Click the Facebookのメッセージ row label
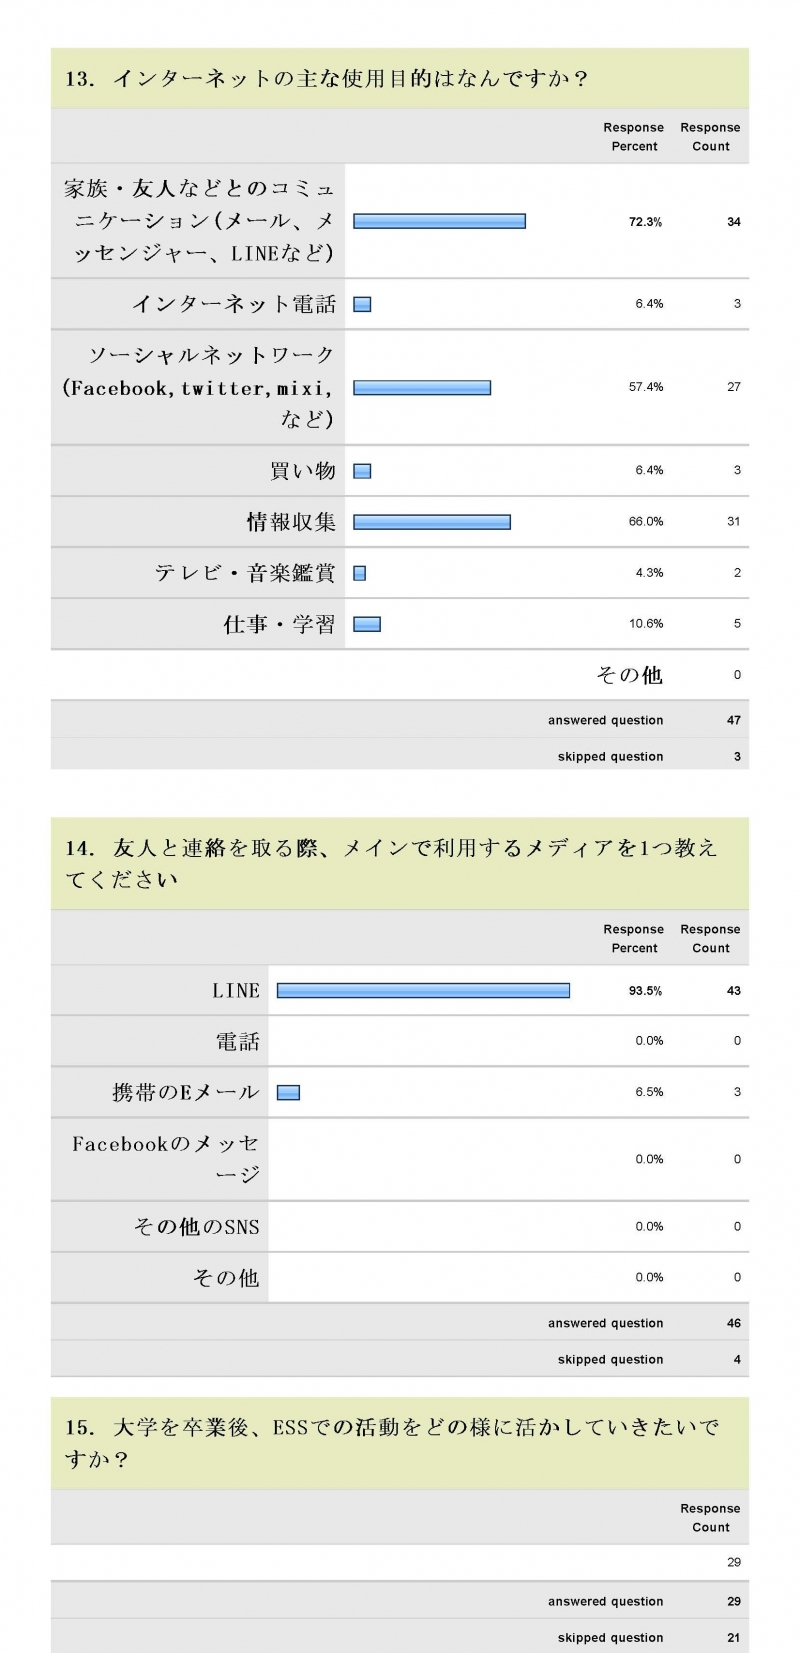Screen dimensions: 800x1653 tap(165, 1159)
